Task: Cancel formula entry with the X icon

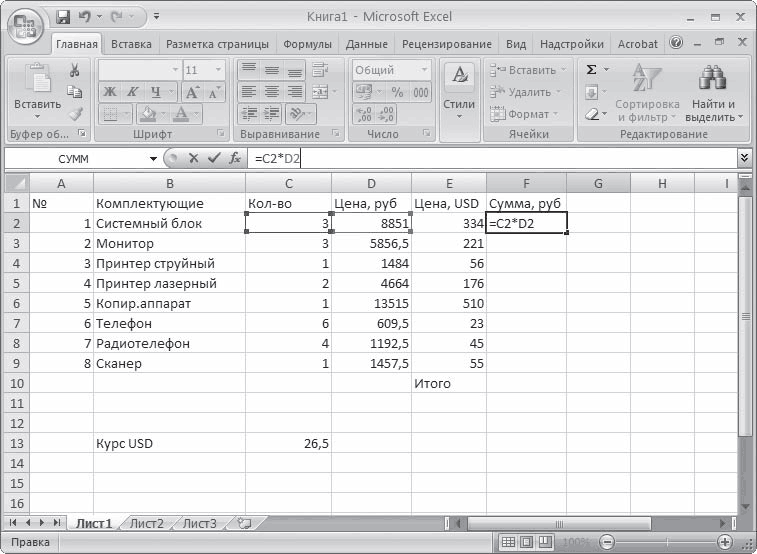Action: coord(193,158)
